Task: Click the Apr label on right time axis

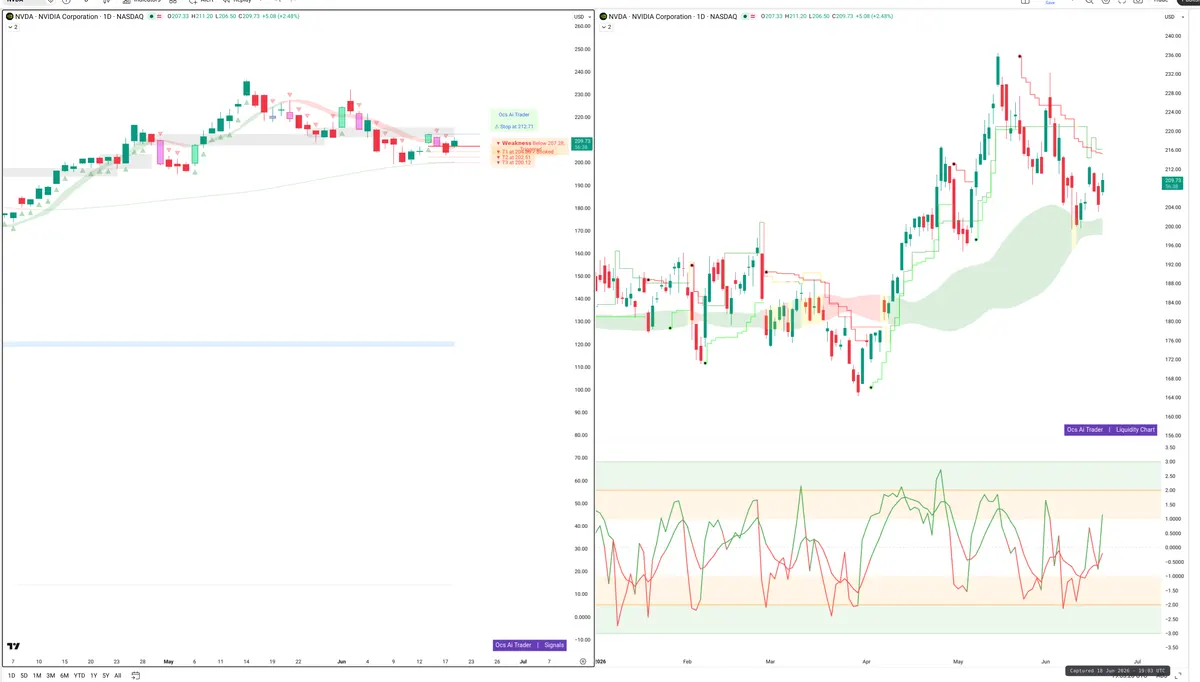Action: click(866, 661)
